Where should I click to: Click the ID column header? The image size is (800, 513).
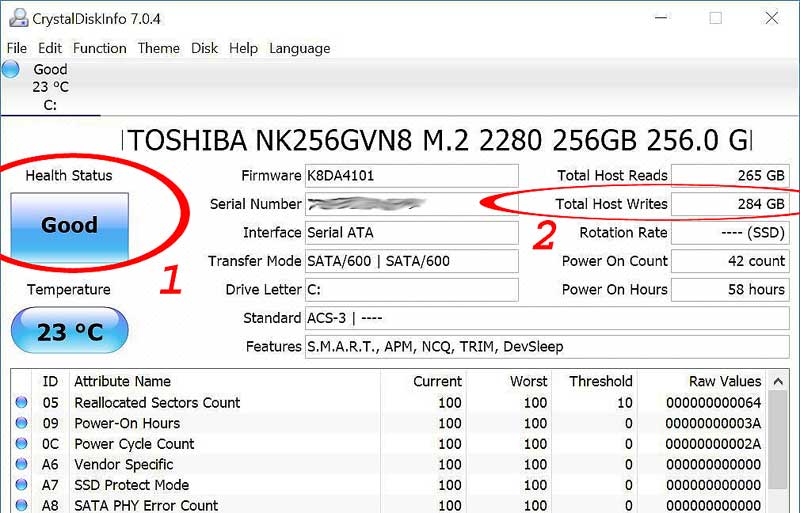(x=50, y=381)
